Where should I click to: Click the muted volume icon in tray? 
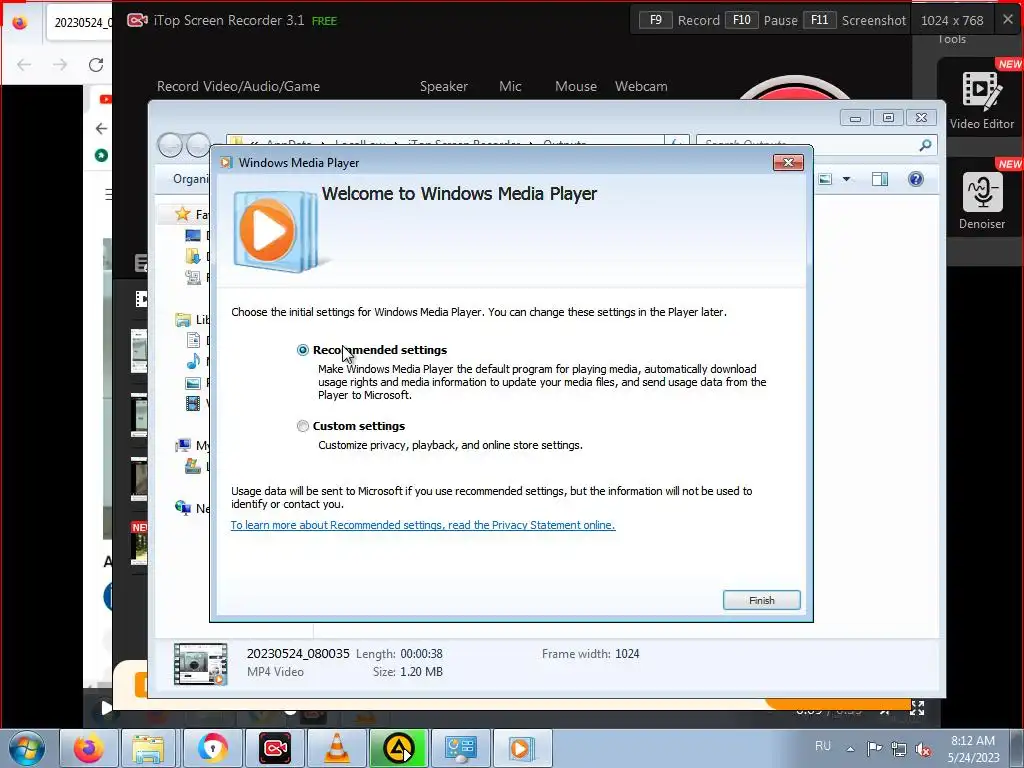pyautogui.click(x=923, y=749)
